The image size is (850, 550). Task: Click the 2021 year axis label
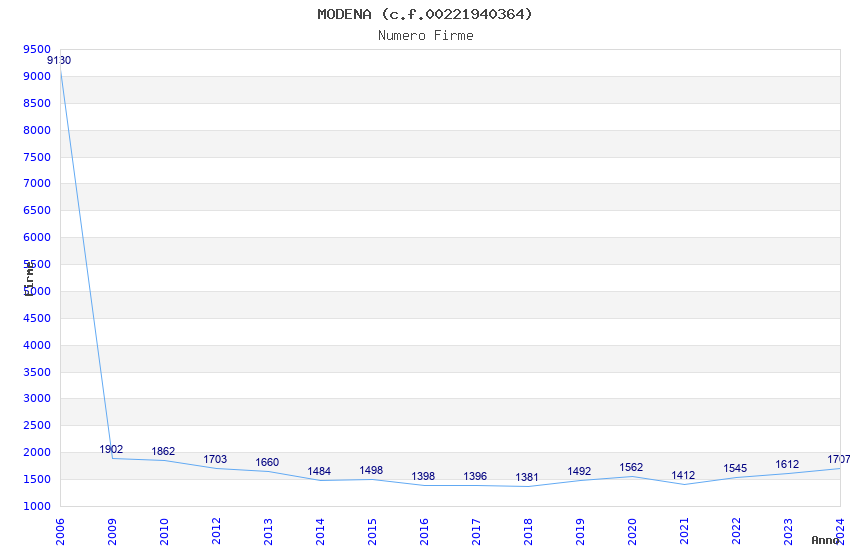pyautogui.click(x=684, y=532)
